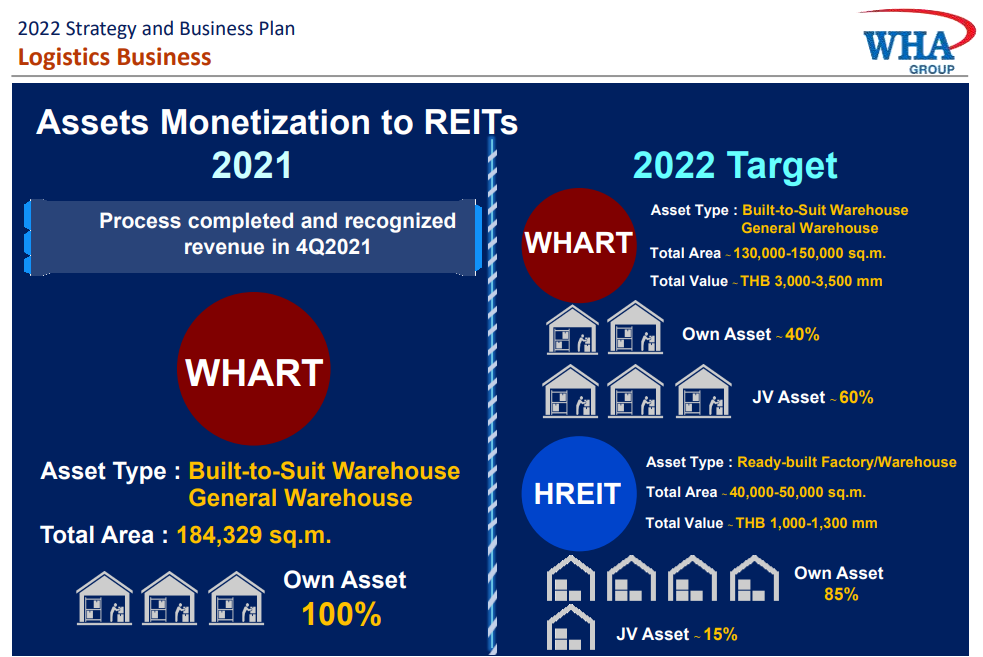Click the 'Own Asset' label above 100%
This screenshot has height=657, width=983.
pyautogui.click(x=345, y=580)
